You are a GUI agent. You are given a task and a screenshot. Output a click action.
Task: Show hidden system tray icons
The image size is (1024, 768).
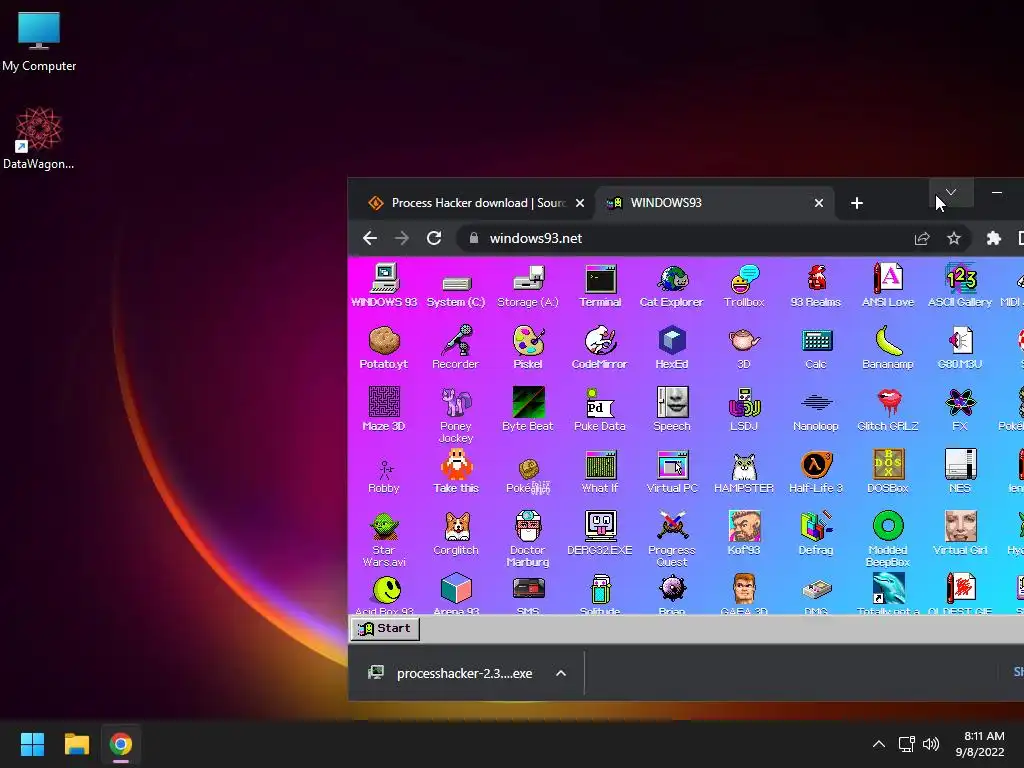[x=879, y=744]
